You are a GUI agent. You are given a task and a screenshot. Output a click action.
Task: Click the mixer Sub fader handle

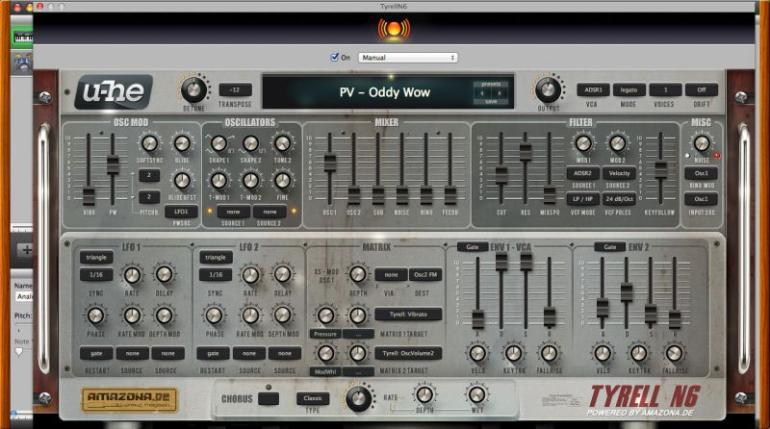[378, 196]
